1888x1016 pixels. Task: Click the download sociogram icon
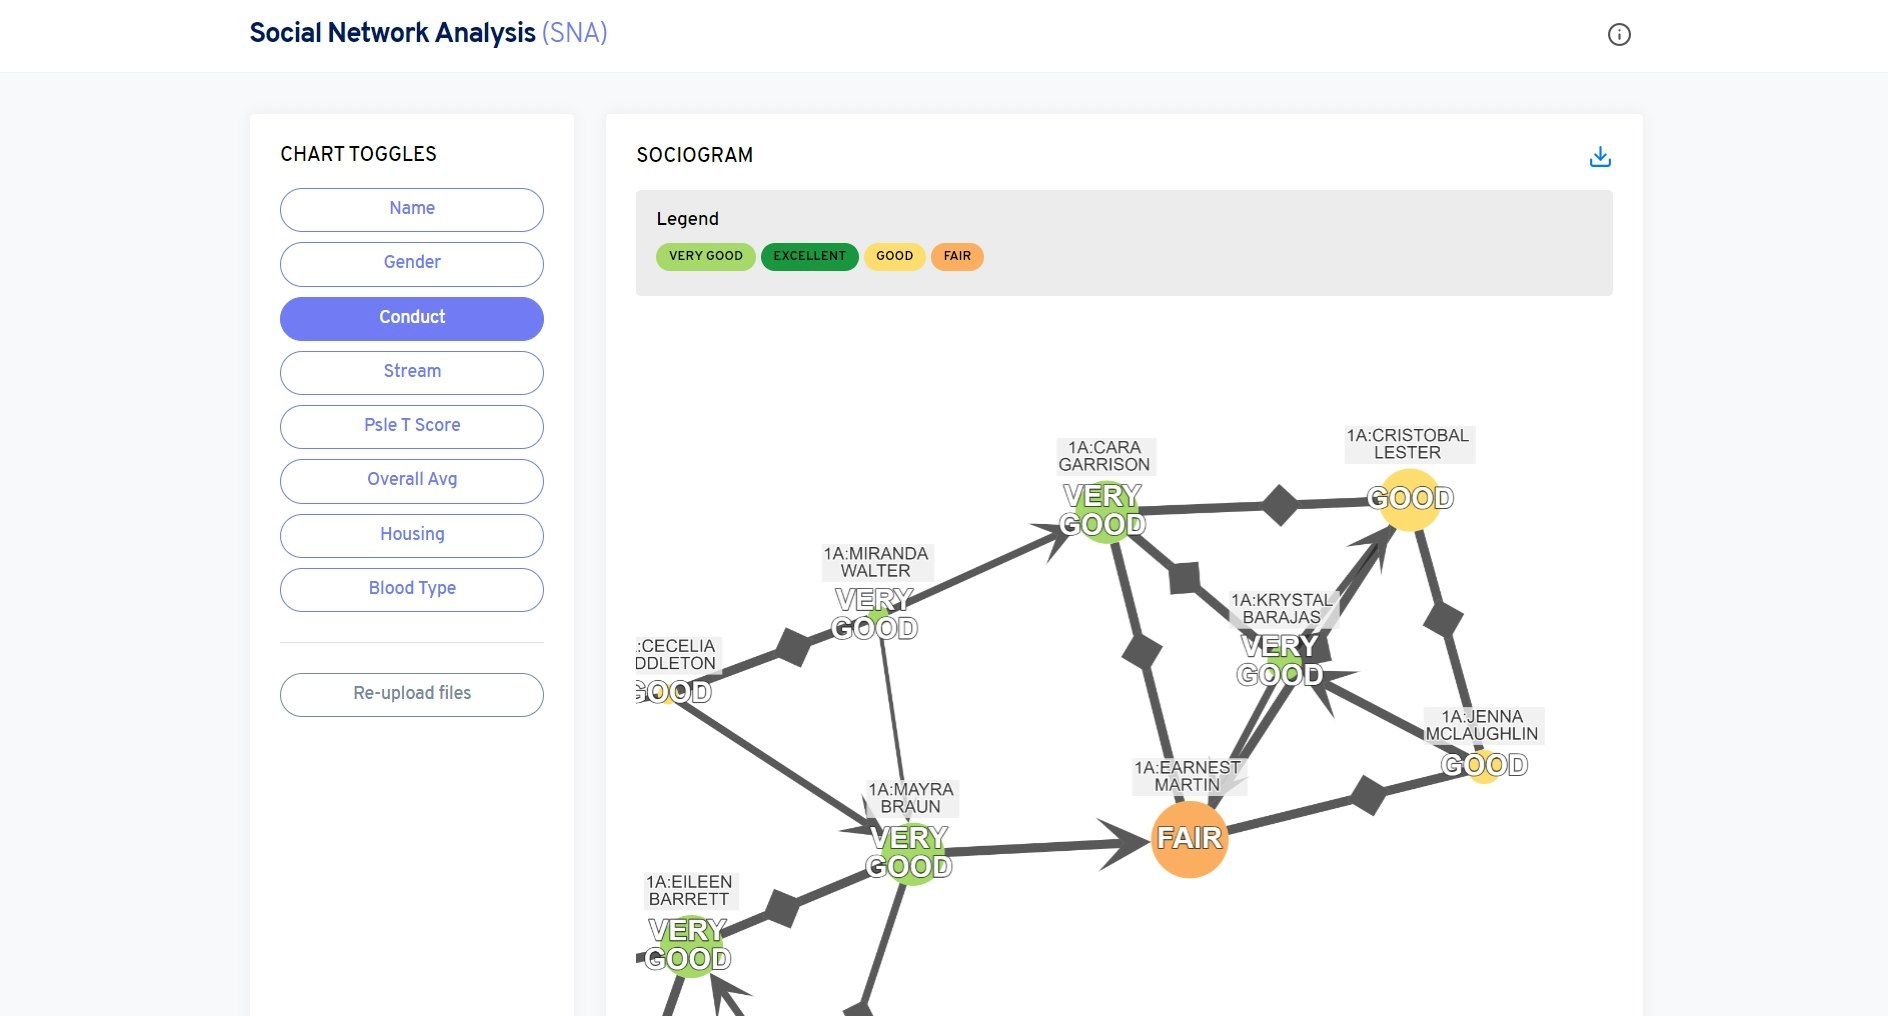point(1600,156)
